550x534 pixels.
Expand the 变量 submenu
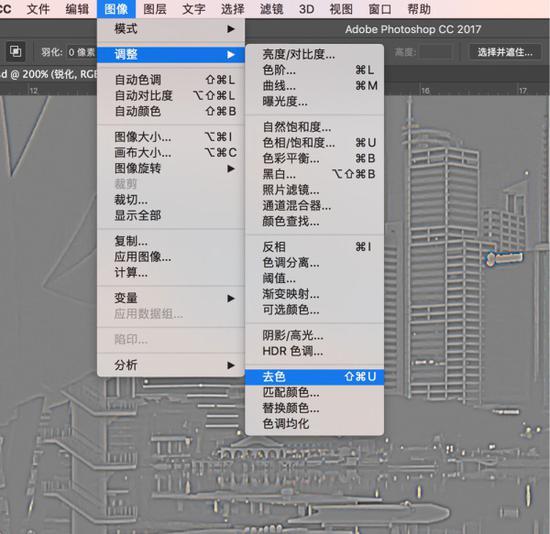171,298
